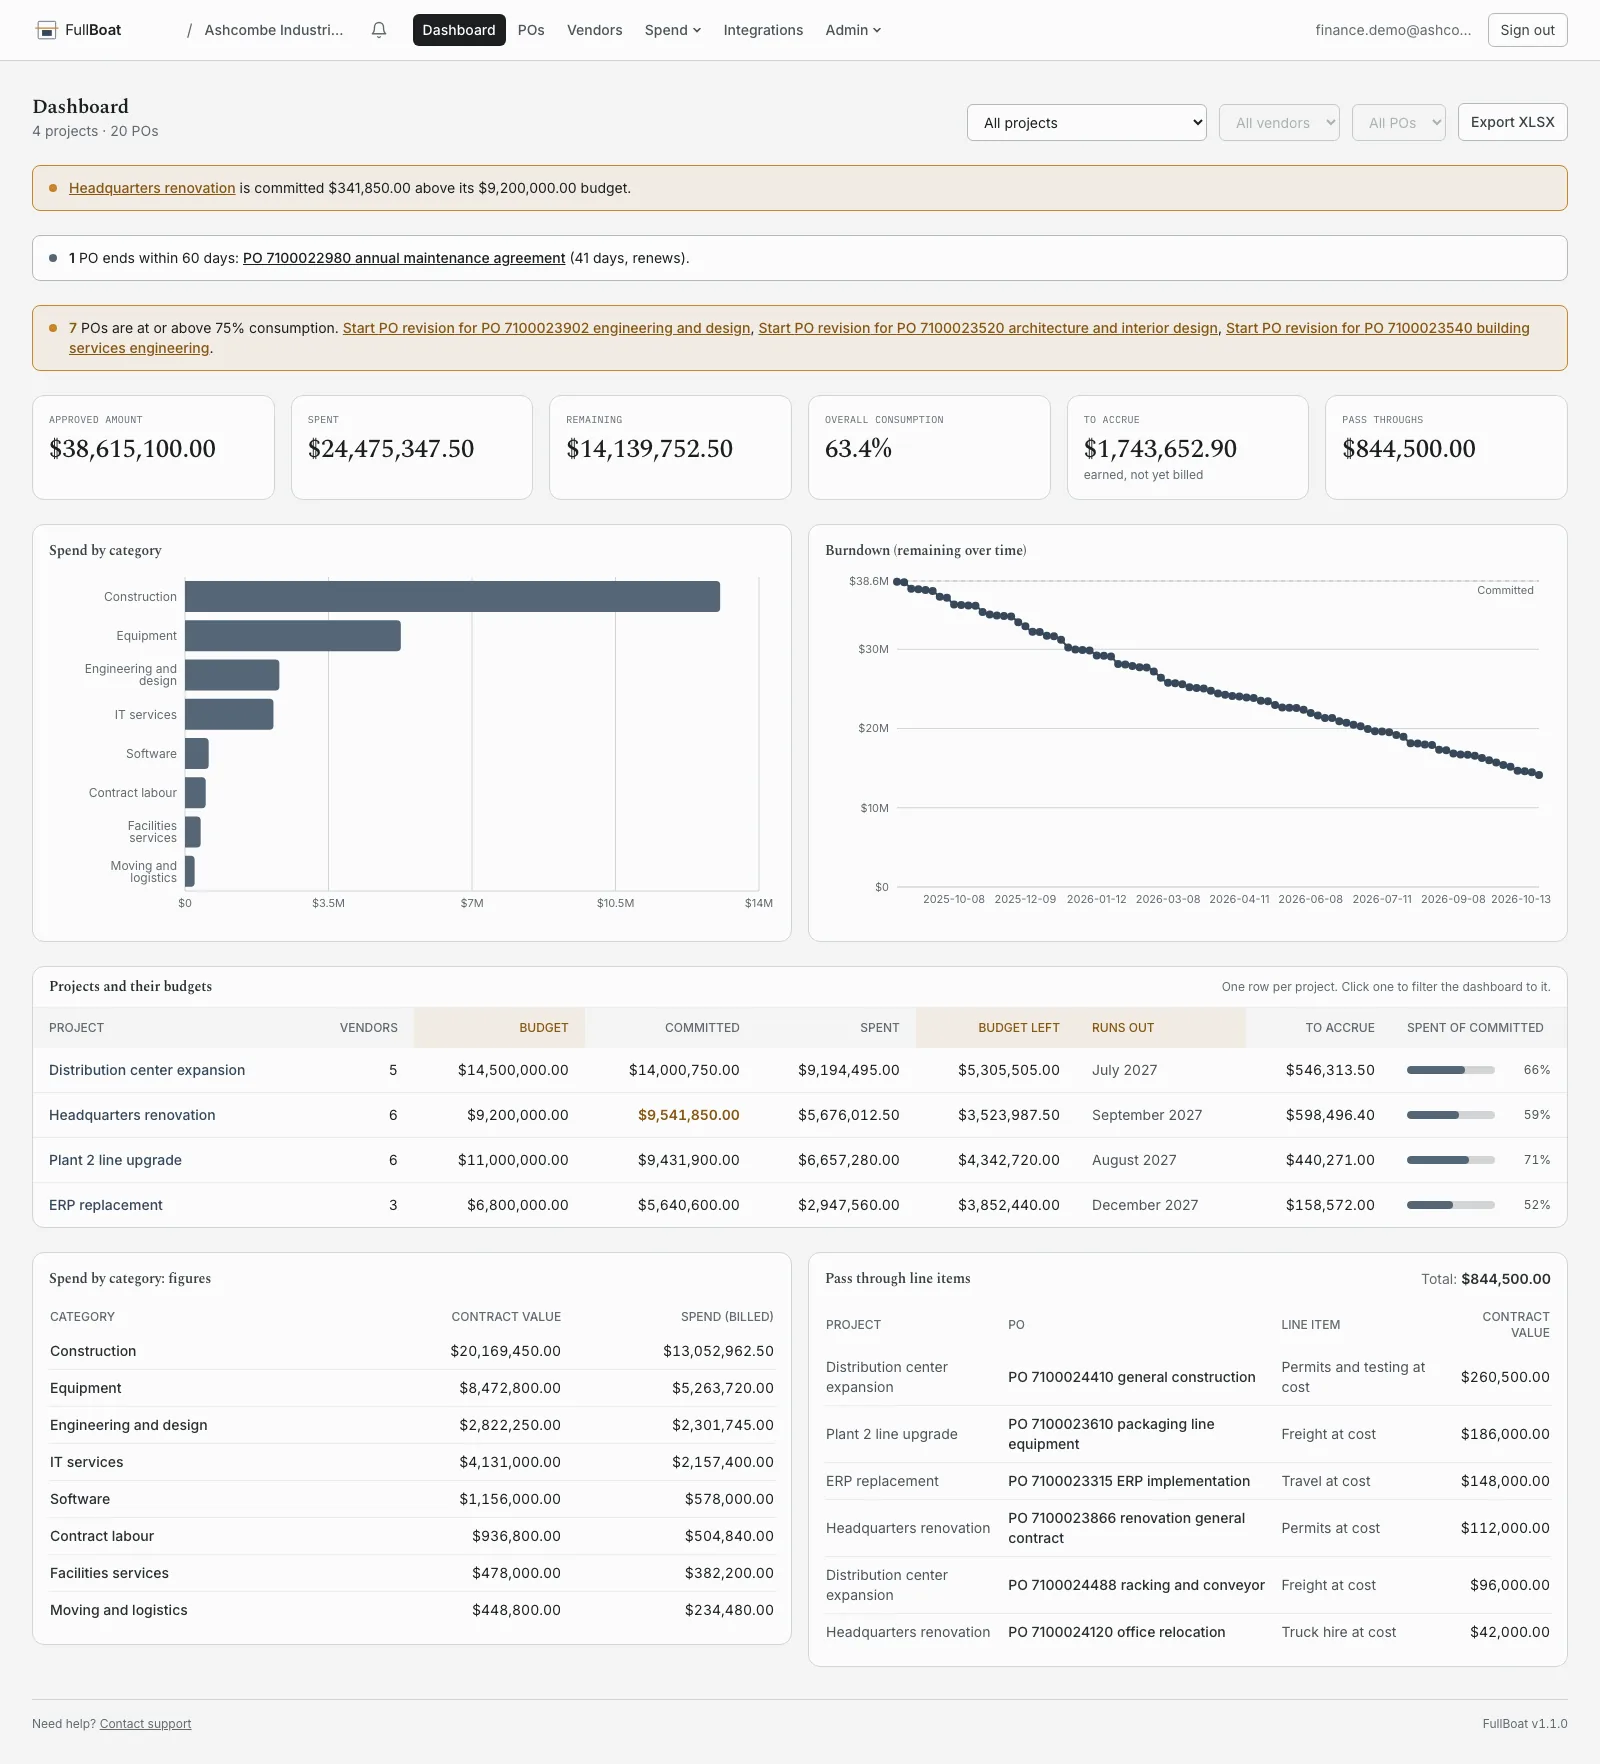The height and width of the screenshot is (1764, 1600).
Task: Click the Distribution center 66% progress bar
Action: [1451, 1070]
